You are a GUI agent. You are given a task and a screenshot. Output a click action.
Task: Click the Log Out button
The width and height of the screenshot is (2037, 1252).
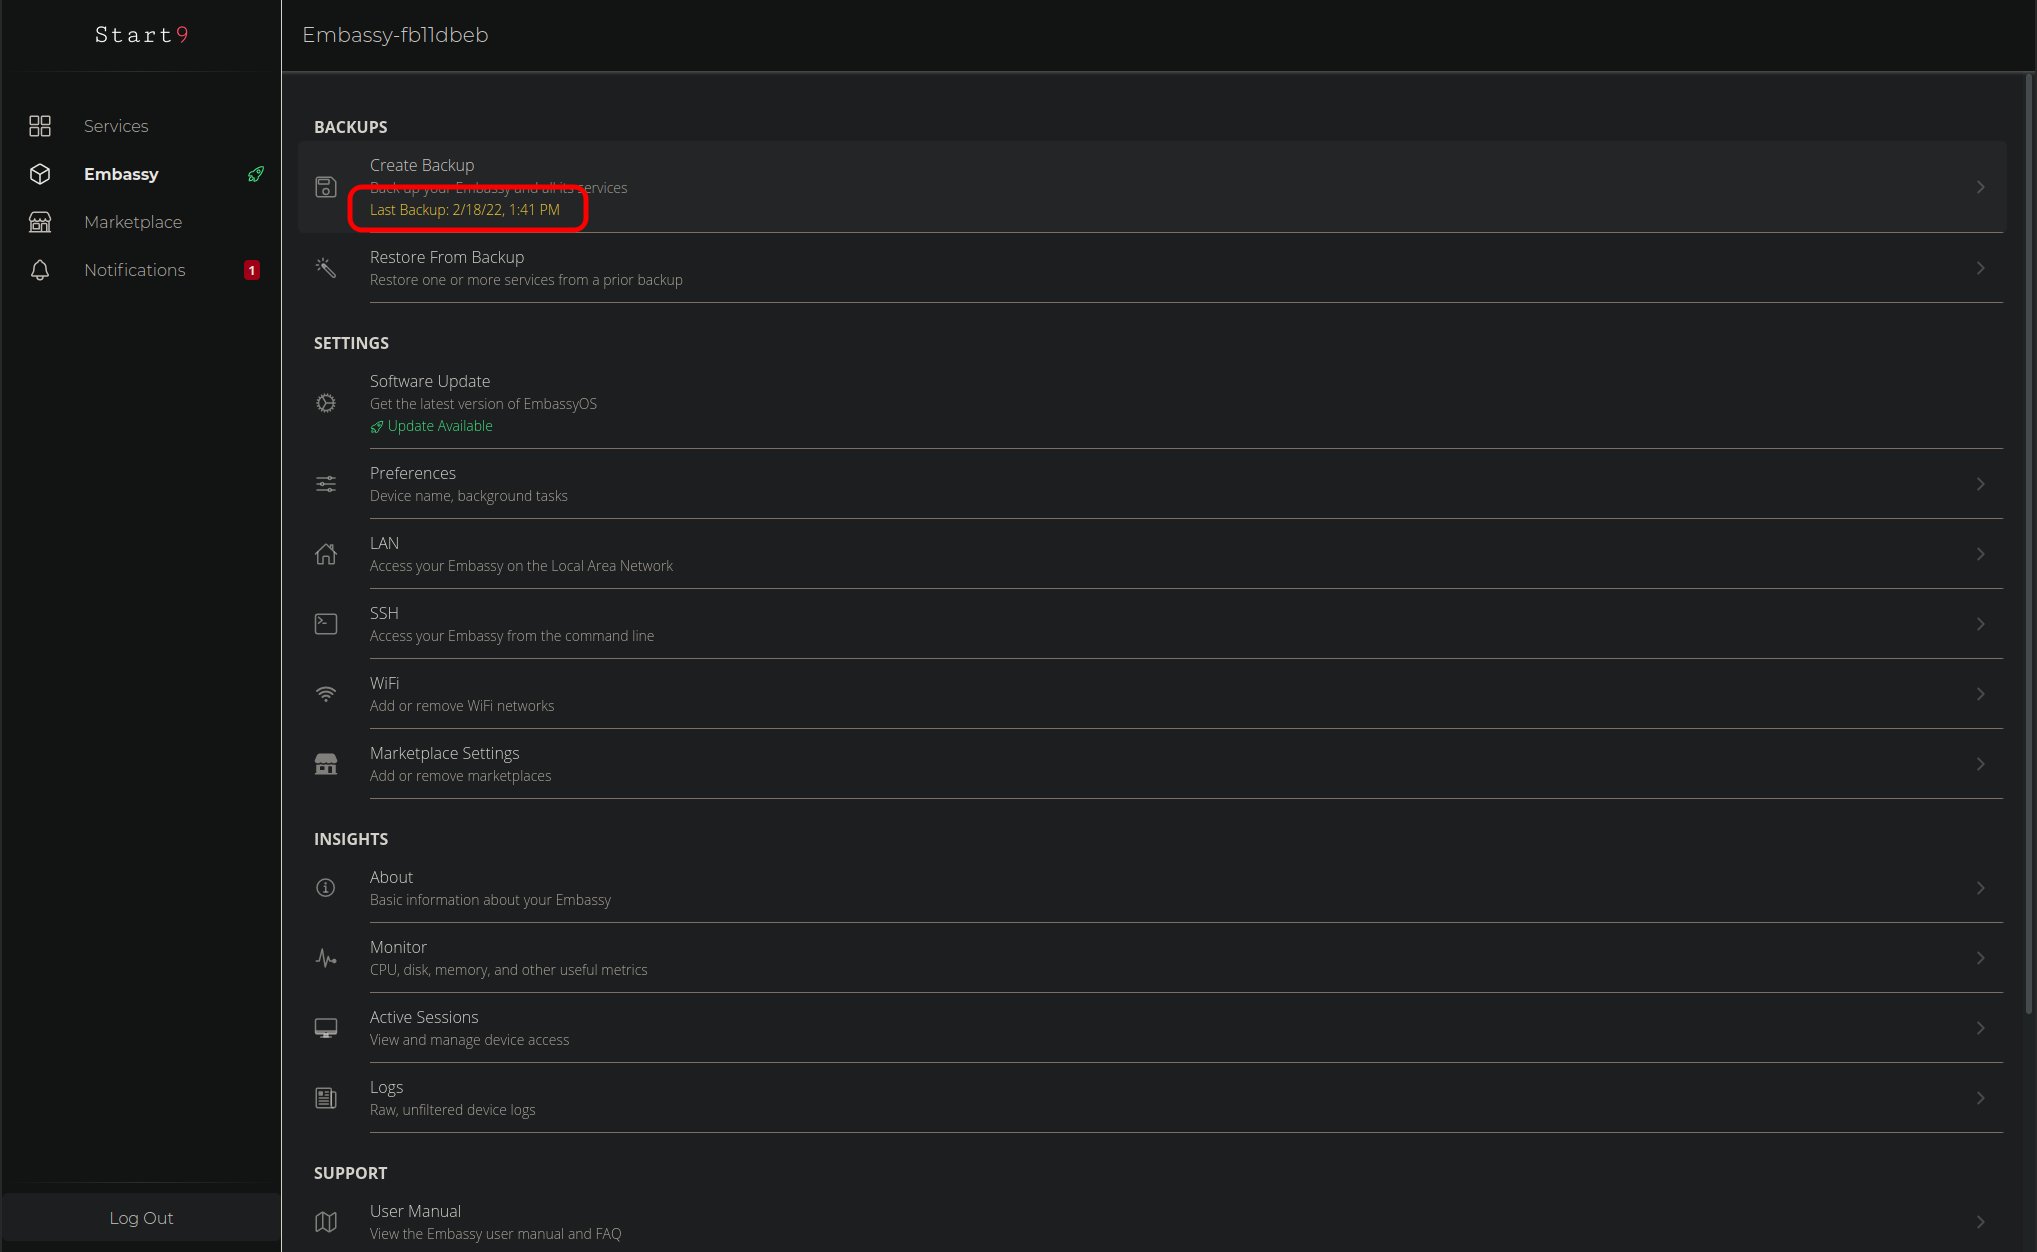click(141, 1218)
